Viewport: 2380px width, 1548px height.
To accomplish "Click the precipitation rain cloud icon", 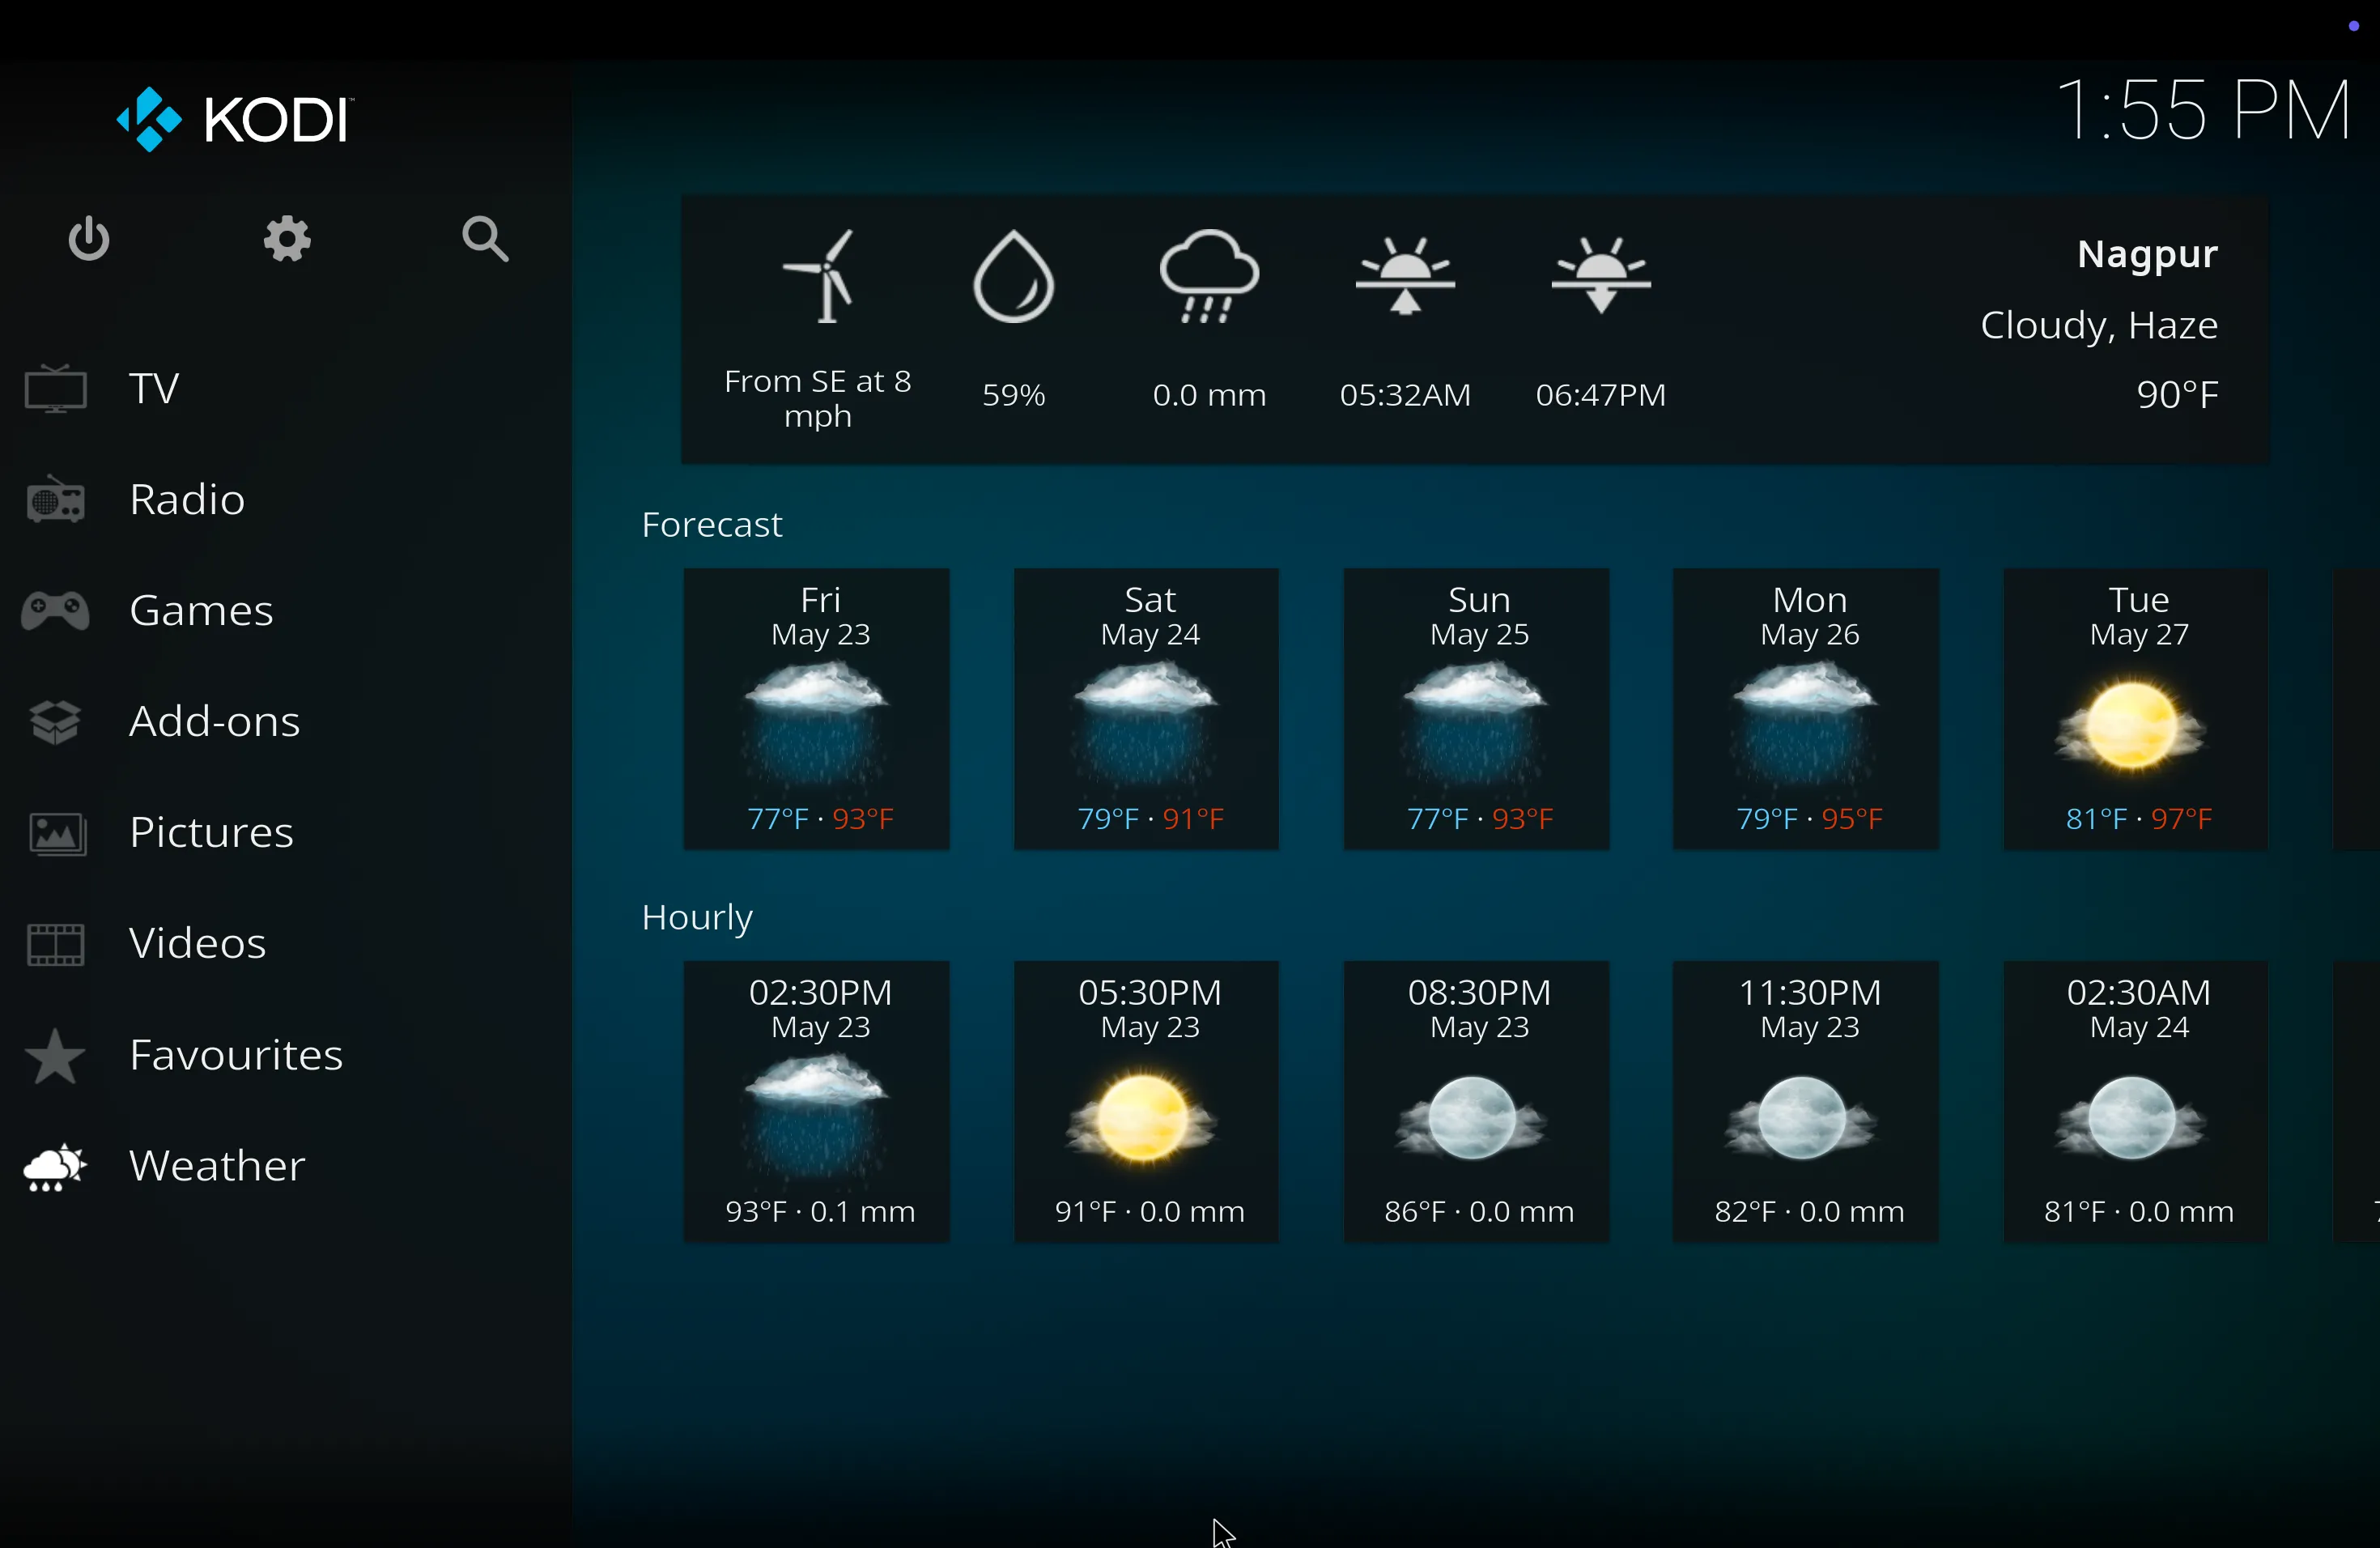I will 1209,276.
